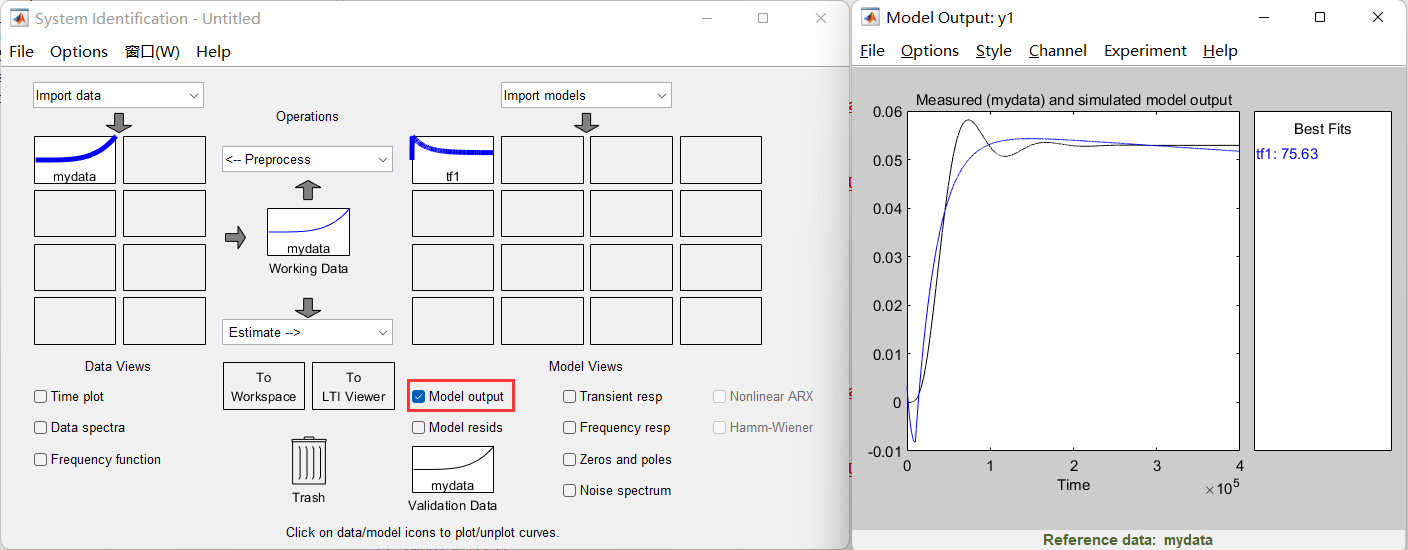Select the tf1 model icon
The height and width of the screenshot is (550, 1408).
[453, 160]
